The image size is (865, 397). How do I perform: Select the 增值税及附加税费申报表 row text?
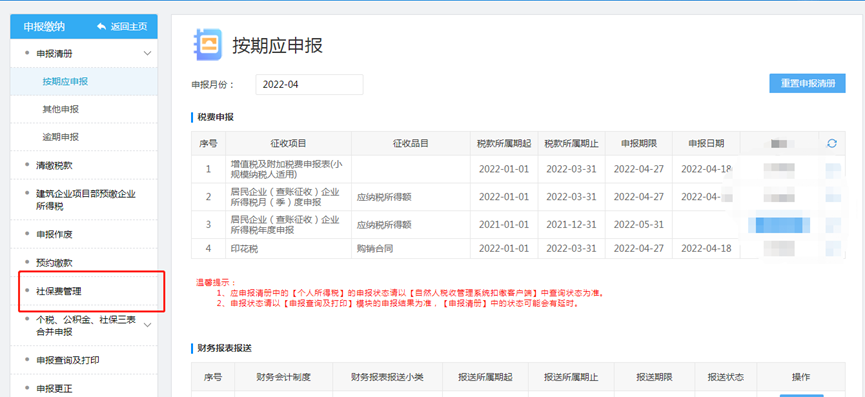point(286,169)
